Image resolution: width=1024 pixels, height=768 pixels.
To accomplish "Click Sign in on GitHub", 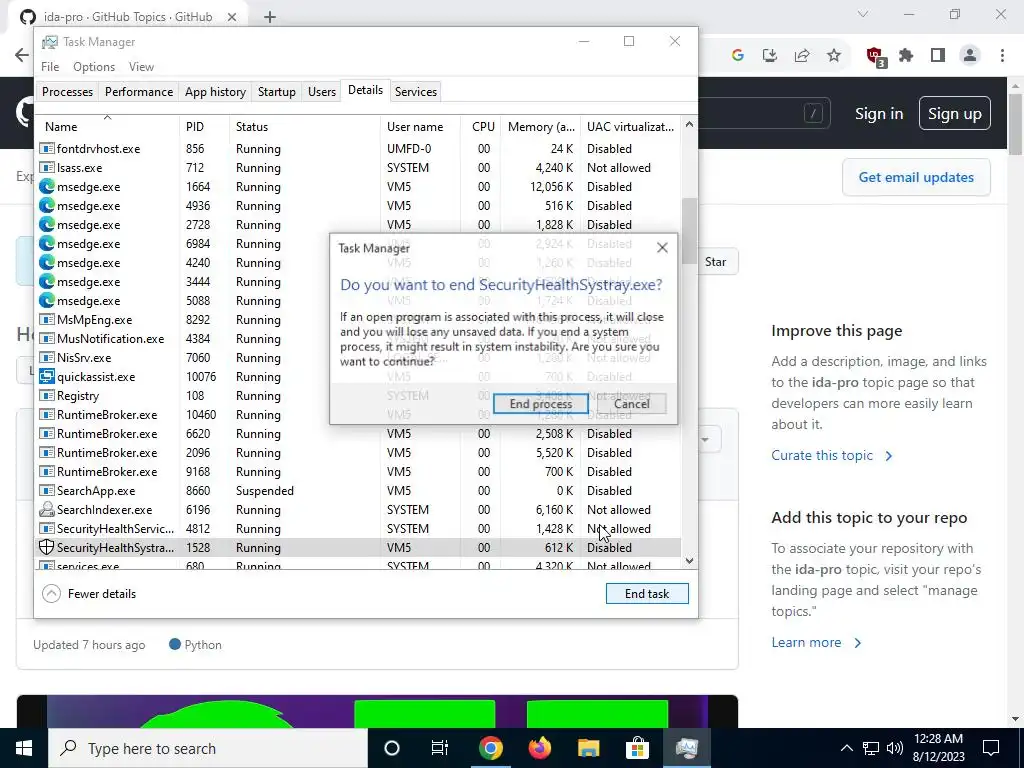I will pos(879,114).
